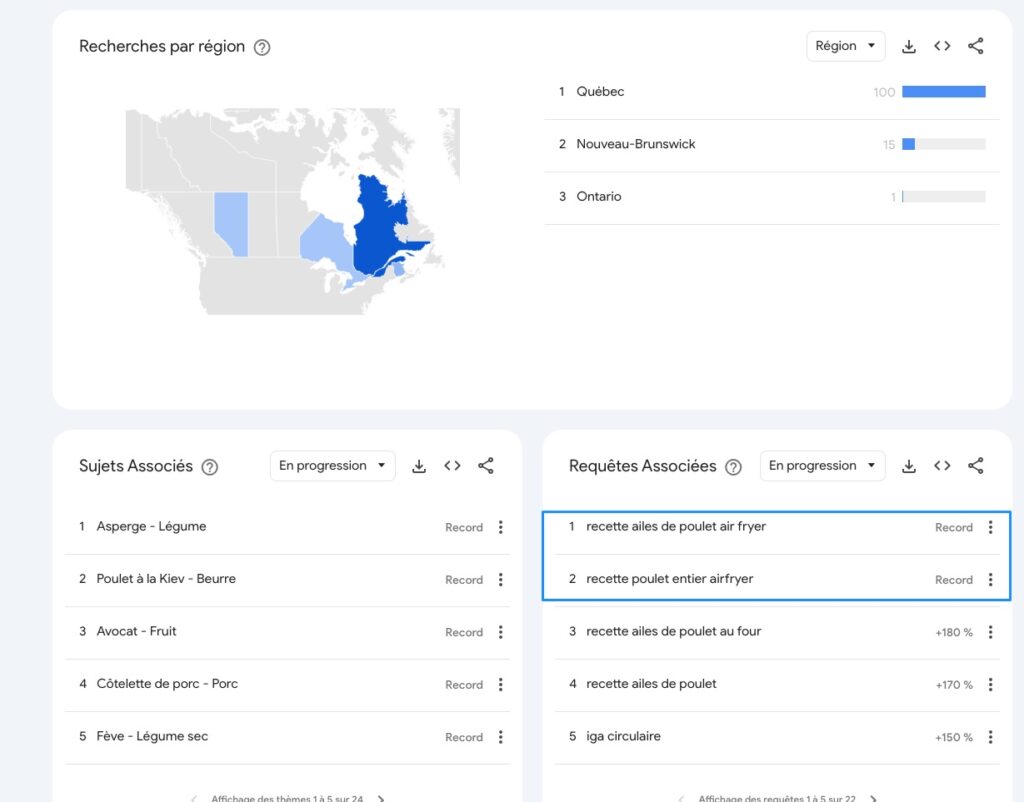
Task: Open help for Sujets Associés
Action: click(x=210, y=467)
